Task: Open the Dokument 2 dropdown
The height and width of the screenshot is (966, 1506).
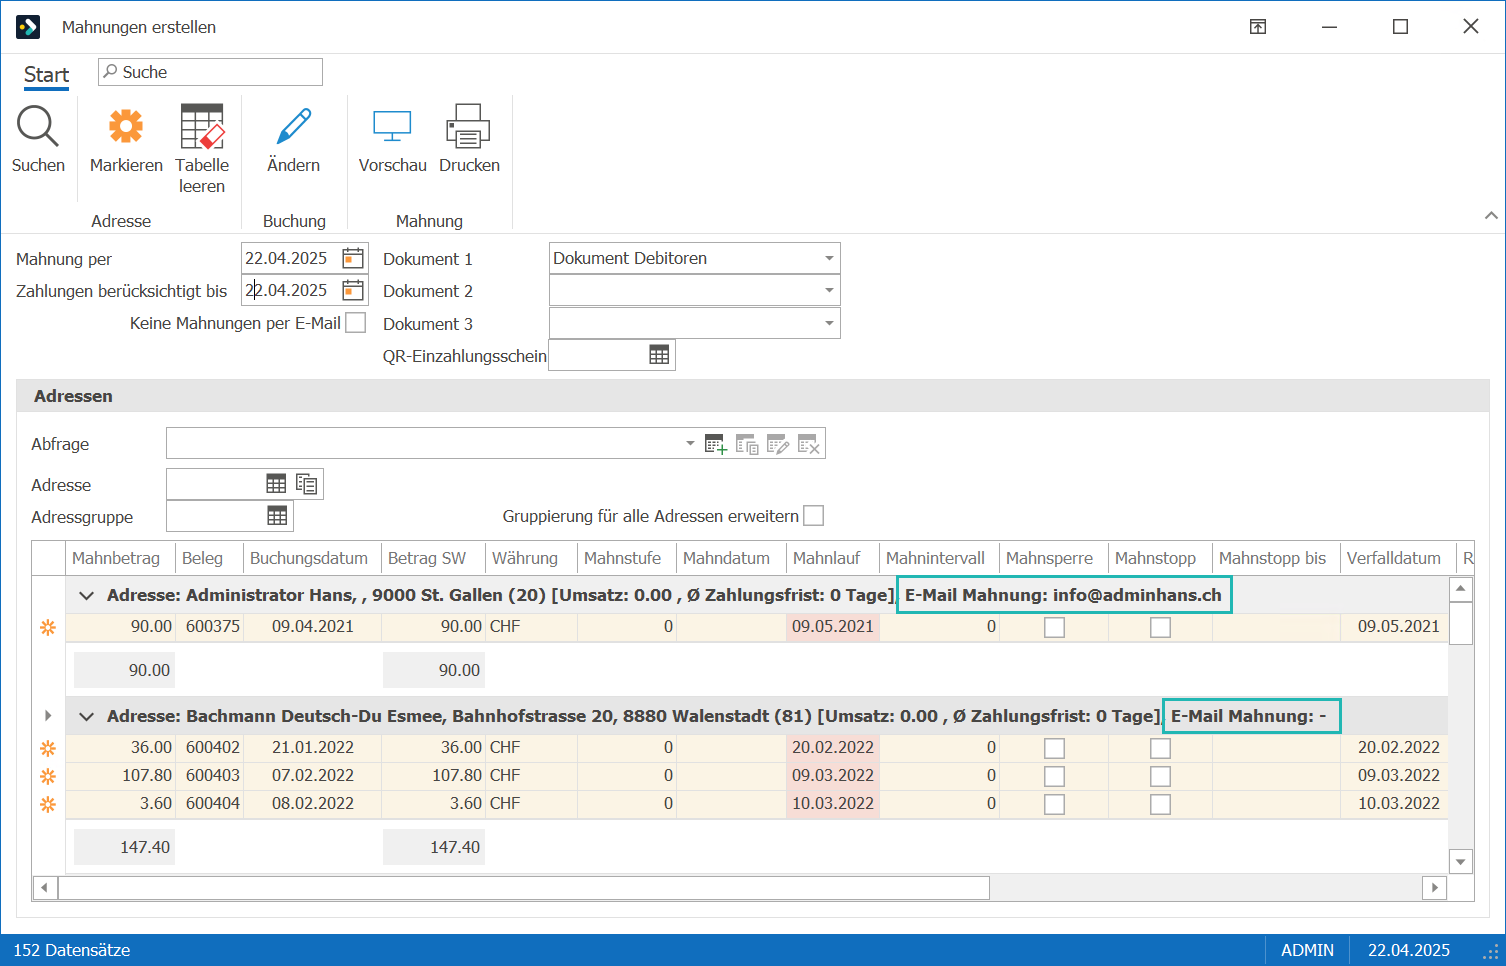Action: coord(829,290)
